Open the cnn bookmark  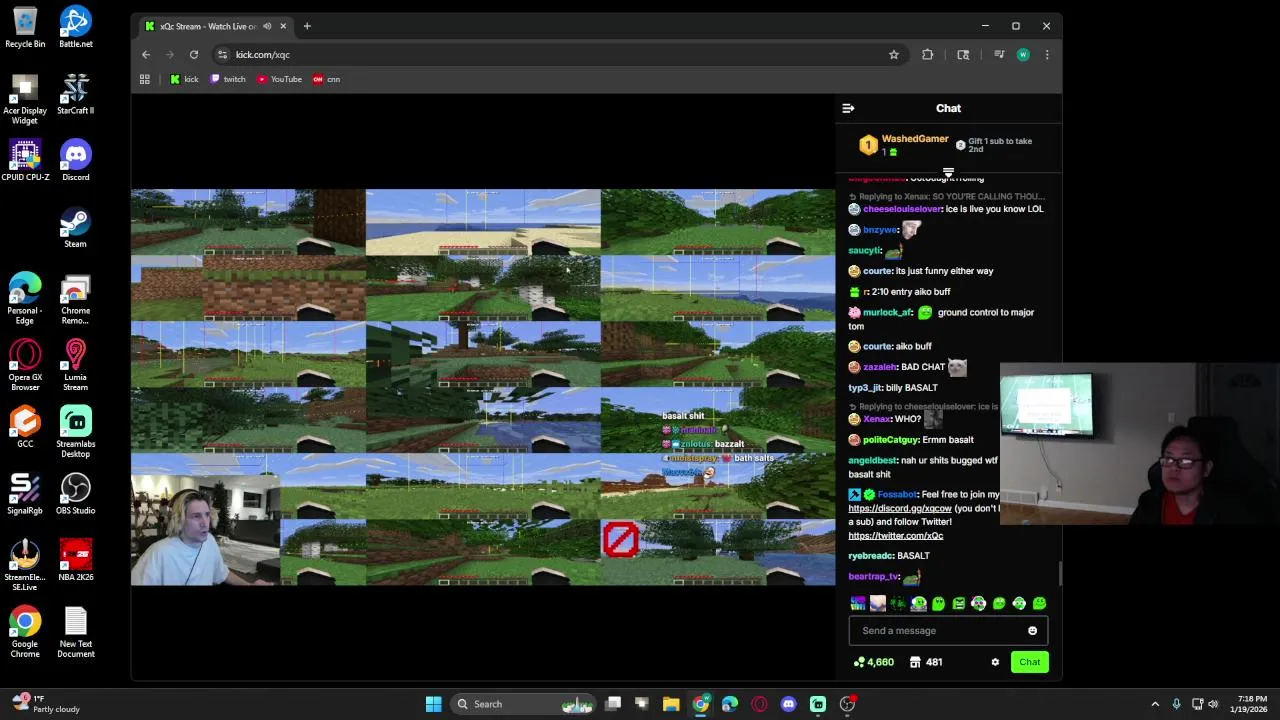(326, 79)
